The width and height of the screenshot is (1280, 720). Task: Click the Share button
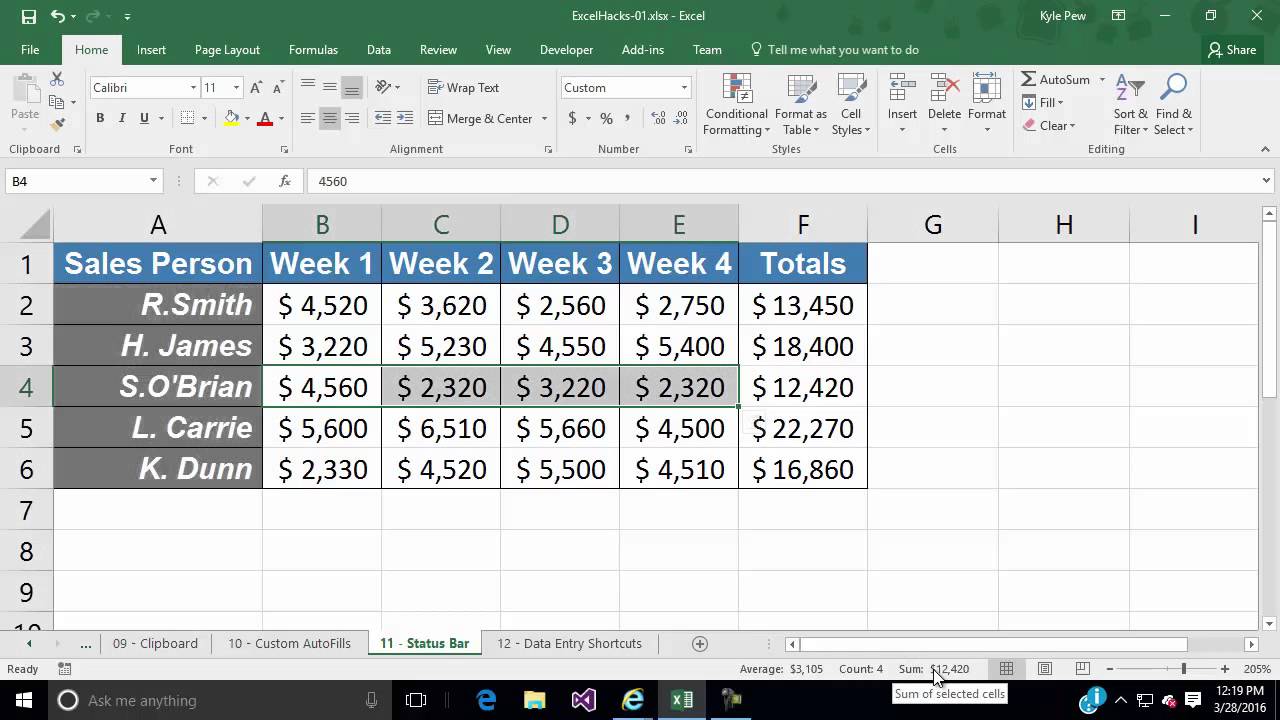point(1231,49)
